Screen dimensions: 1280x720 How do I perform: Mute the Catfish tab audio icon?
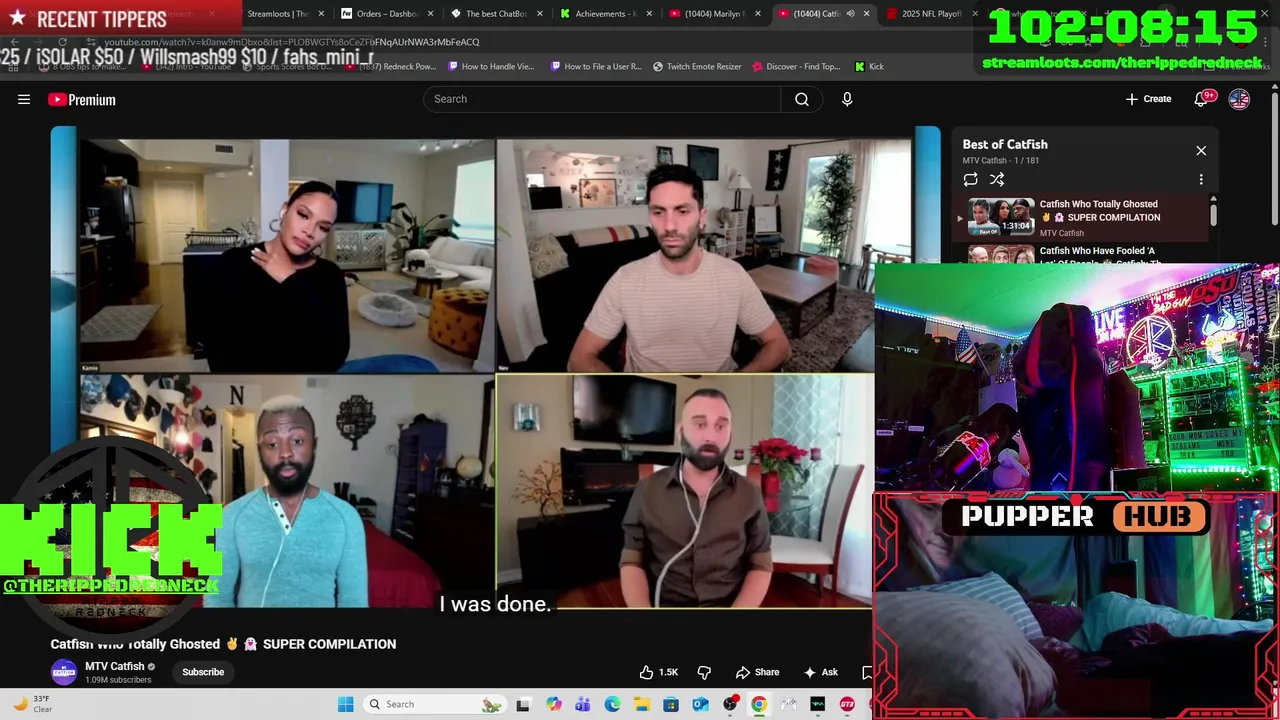(850, 14)
